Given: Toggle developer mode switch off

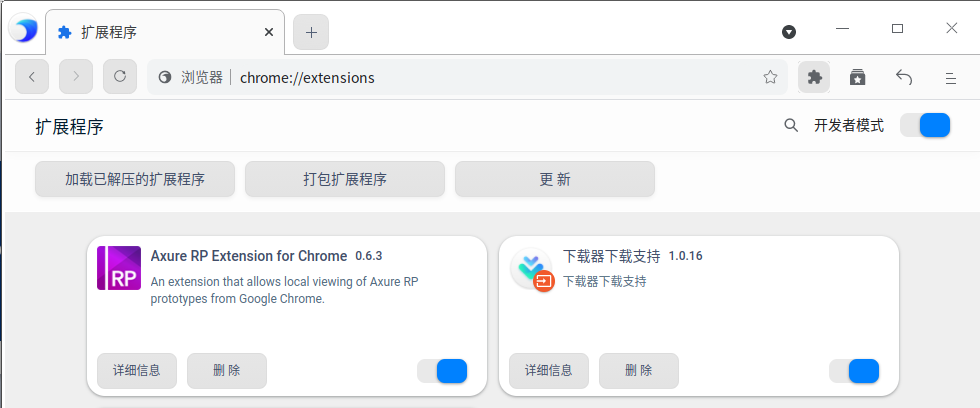Looking at the screenshot, I should coord(925,126).
